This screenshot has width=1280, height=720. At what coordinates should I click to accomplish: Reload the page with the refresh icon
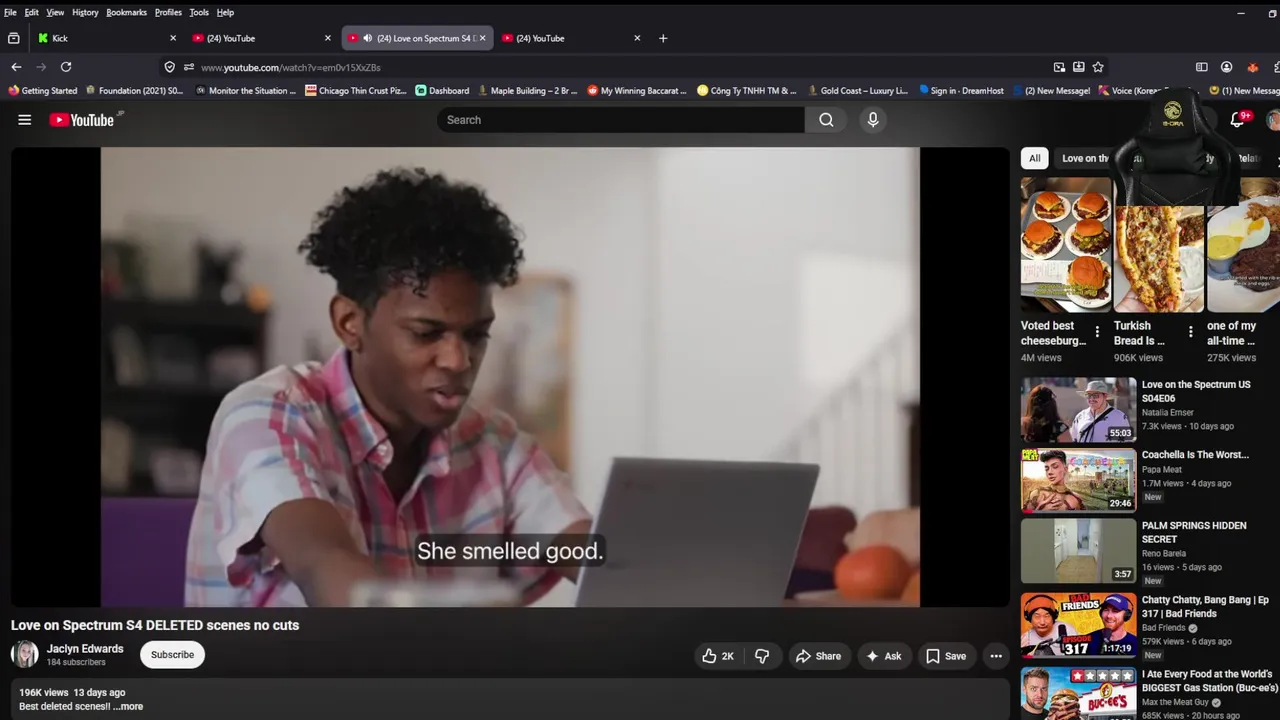[x=66, y=67]
